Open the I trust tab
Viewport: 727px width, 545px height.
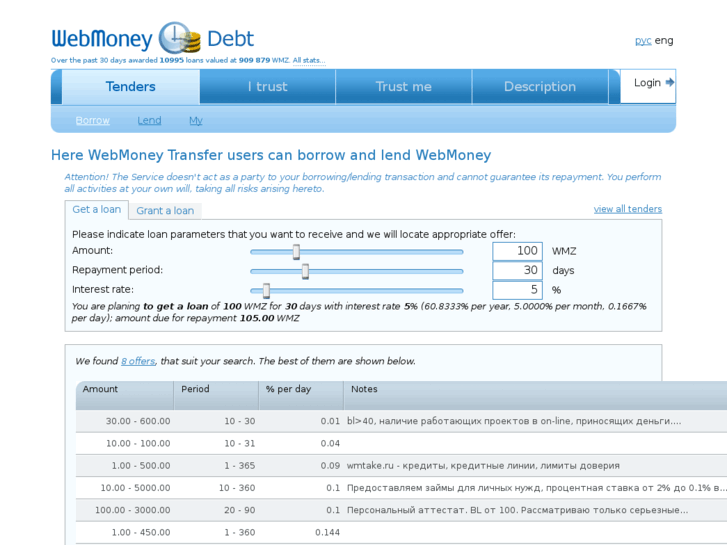coord(268,87)
